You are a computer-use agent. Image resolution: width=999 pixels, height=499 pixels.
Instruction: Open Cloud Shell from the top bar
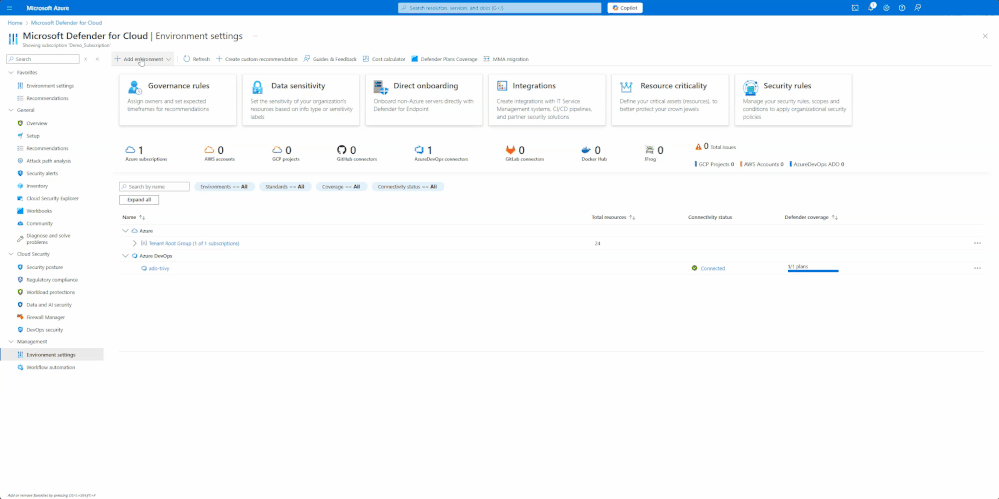click(x=855, y=8)
